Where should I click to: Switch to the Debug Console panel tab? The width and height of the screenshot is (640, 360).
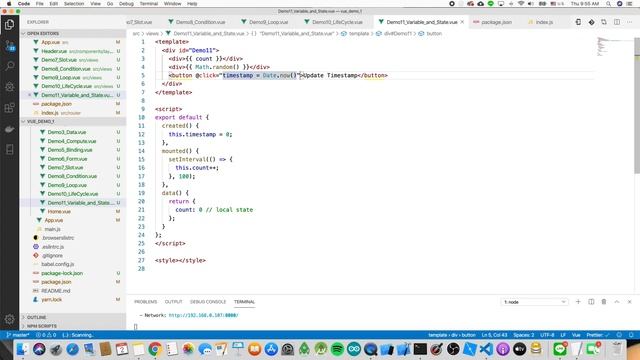208,302
